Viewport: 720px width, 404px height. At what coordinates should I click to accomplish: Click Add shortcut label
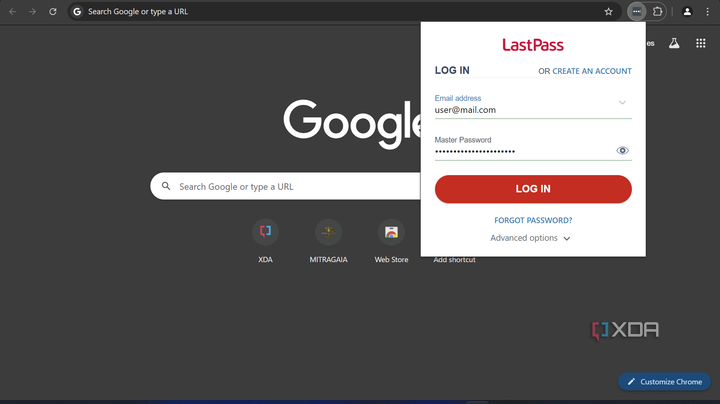click(x=454, y=260)
